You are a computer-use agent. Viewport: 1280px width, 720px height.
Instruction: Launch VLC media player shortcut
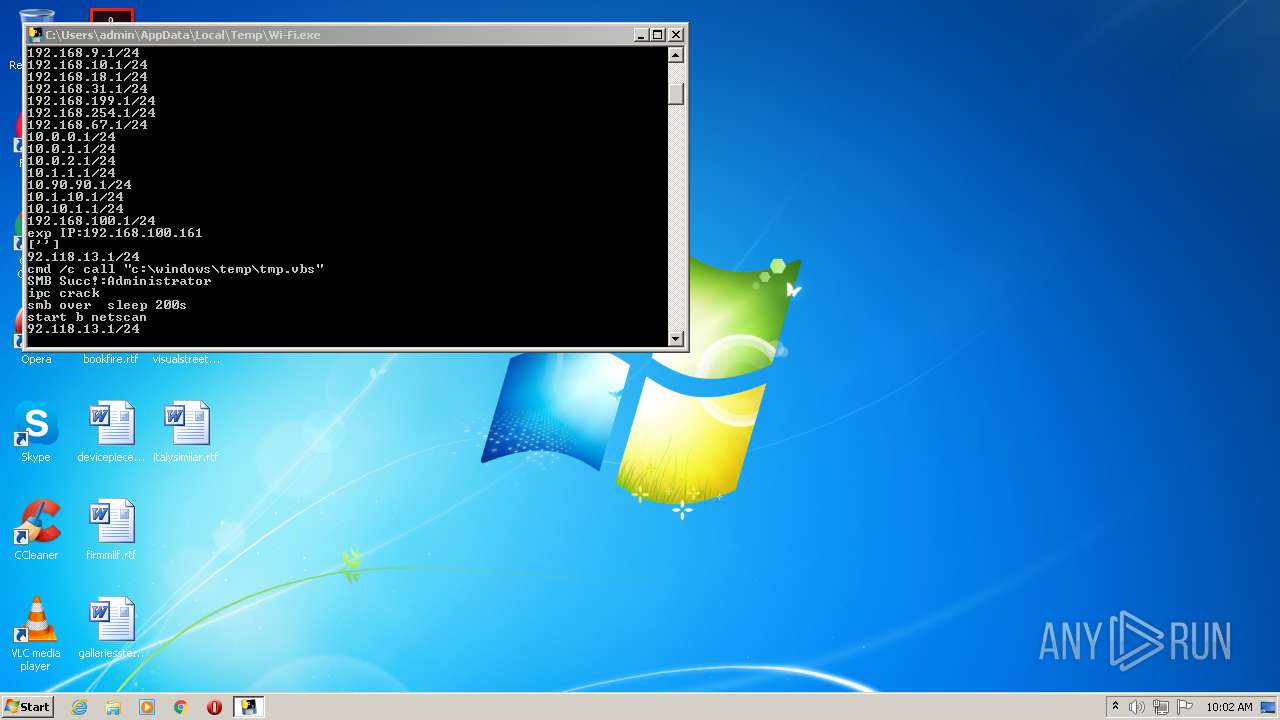click(36, 634)
